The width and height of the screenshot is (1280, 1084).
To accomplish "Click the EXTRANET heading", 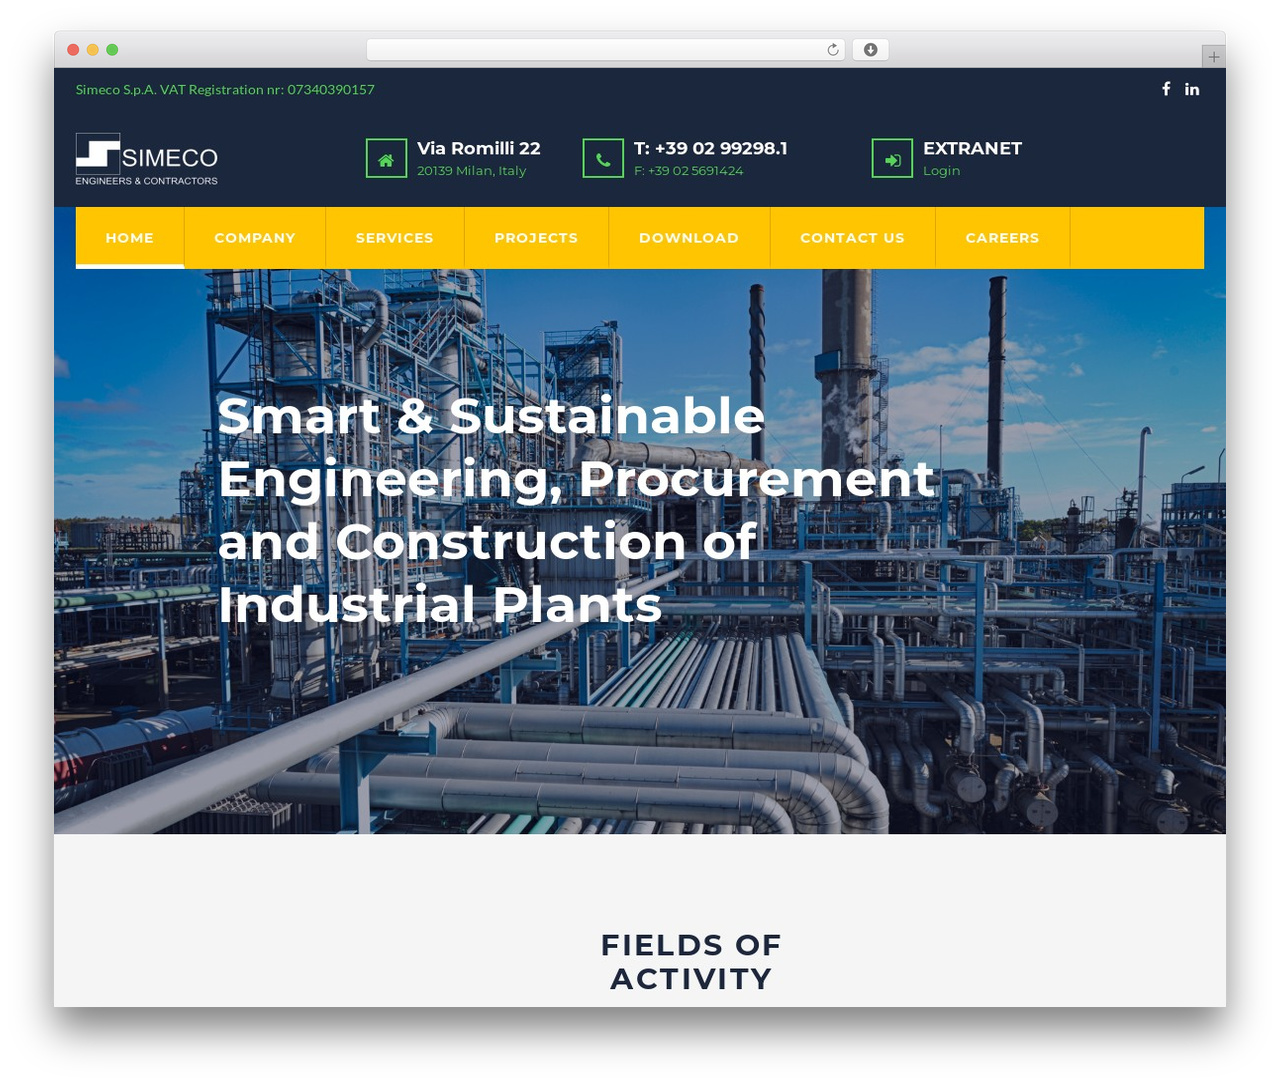I will [x=972, y=148].
